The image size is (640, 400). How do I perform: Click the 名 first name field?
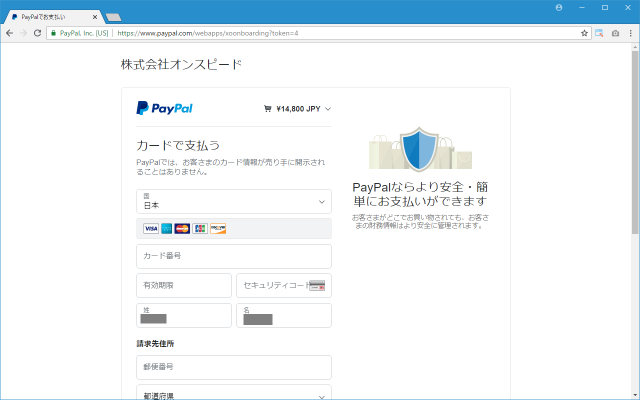tap(284, 315)
